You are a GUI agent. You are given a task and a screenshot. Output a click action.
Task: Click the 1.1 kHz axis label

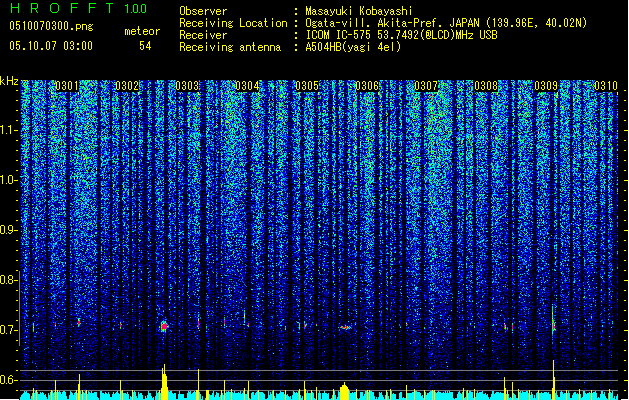9,130
